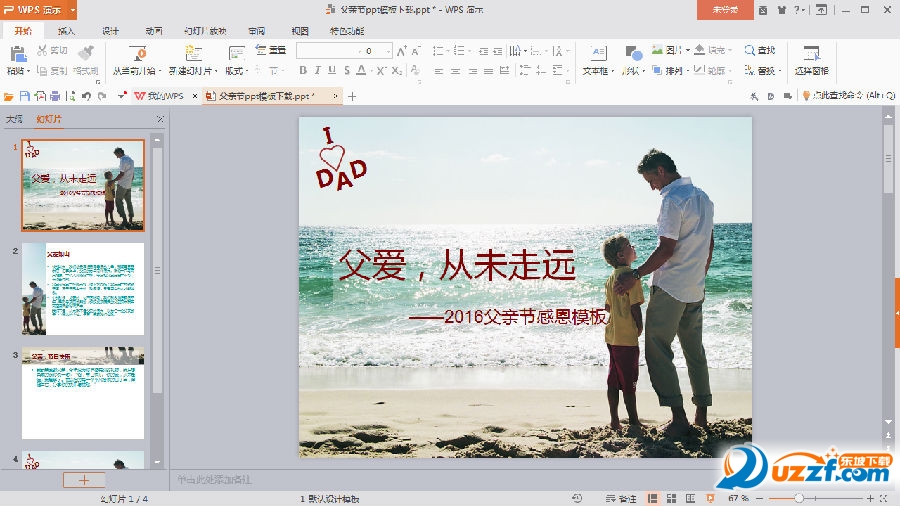The width and height of the screenshot is (900, 506).
Task: Click the Save icon in quick toolbar
Action: pos(24,96)
